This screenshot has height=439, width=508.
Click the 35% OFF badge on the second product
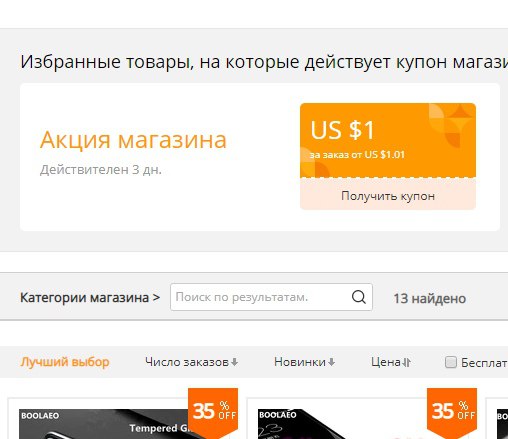click(x=452, y=412)
